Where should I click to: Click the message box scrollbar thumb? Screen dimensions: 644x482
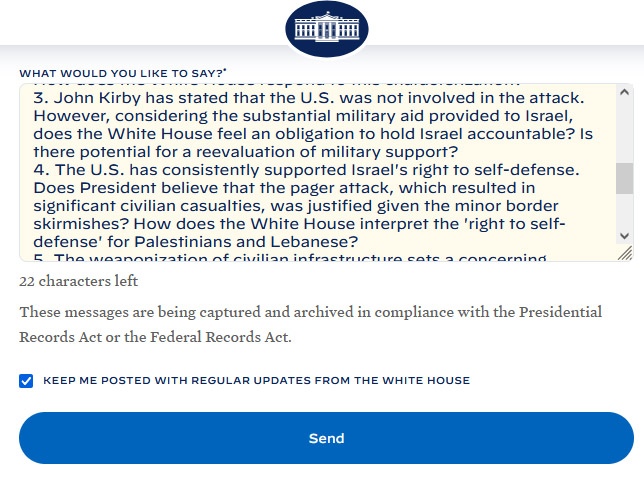pos(624,178)
